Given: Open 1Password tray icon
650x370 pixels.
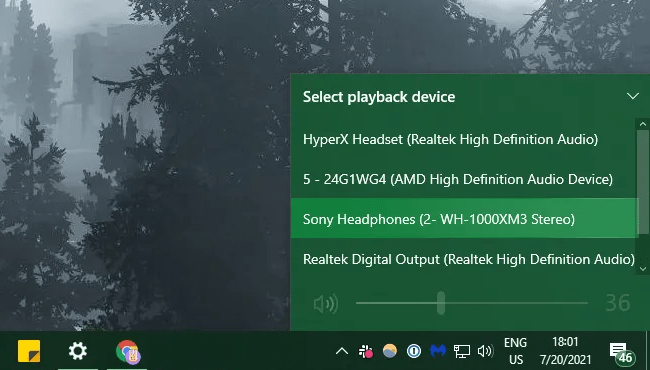Looking at the screenshot, I should (x=414, y=351).
